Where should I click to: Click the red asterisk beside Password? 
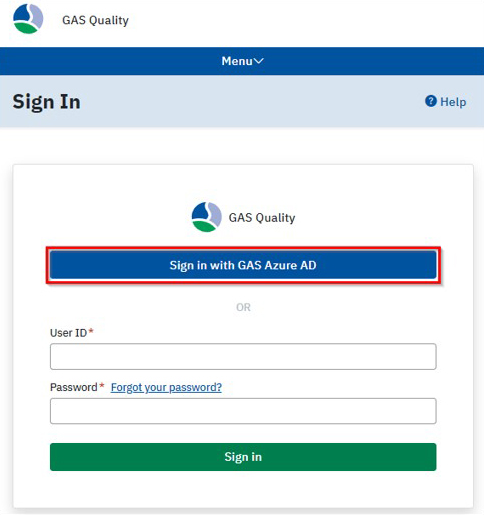[x=102, y=386]
